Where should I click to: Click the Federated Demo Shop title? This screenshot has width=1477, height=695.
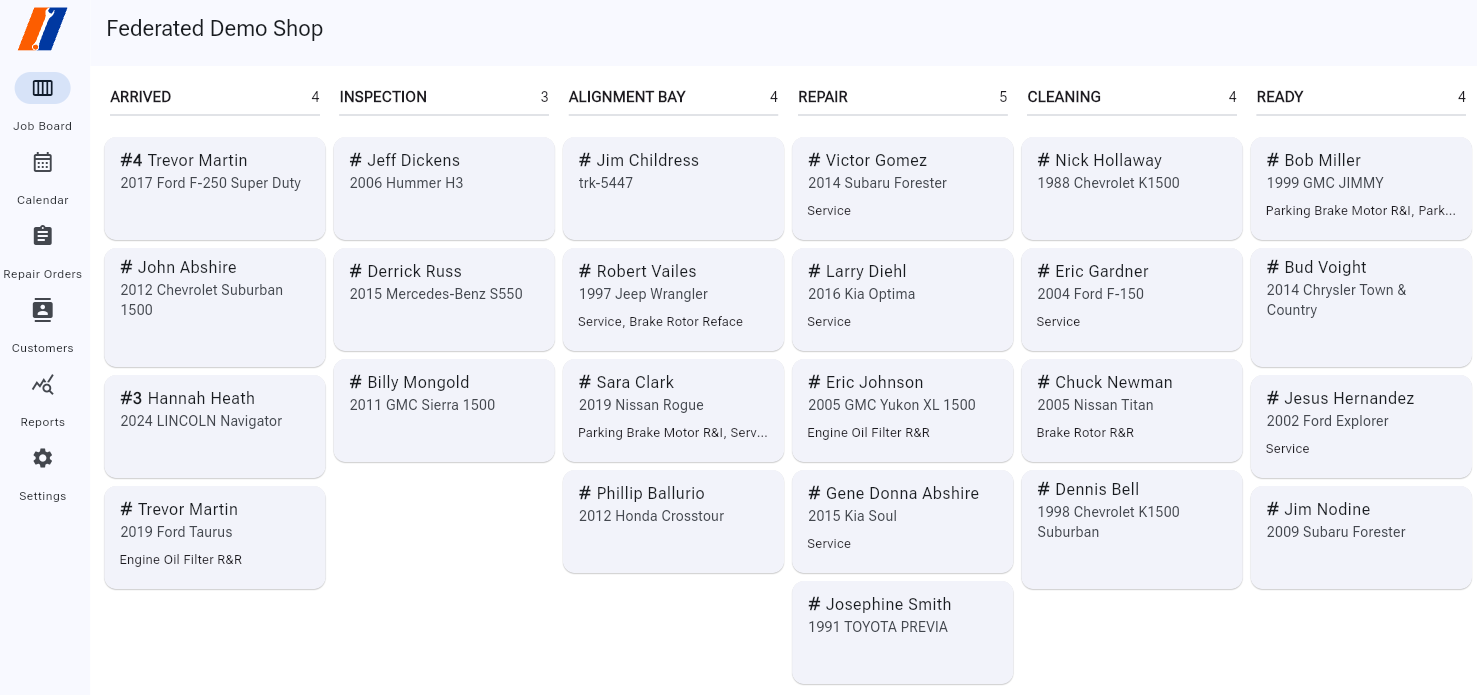(215, 28)
